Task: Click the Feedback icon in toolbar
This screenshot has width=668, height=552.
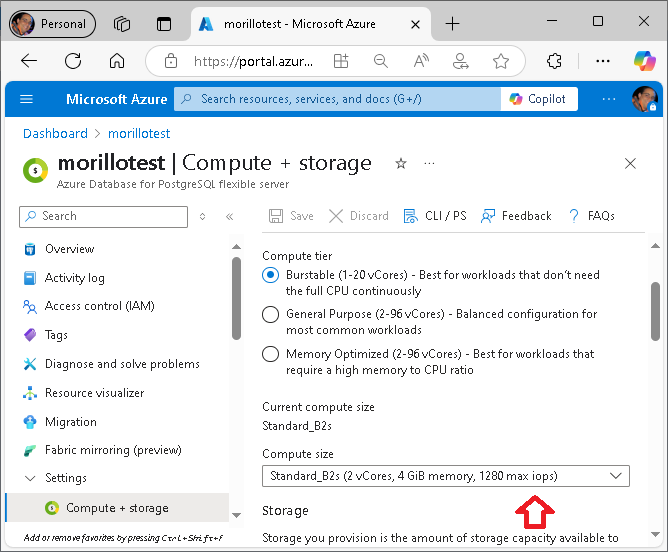Action: click(488, 216)
